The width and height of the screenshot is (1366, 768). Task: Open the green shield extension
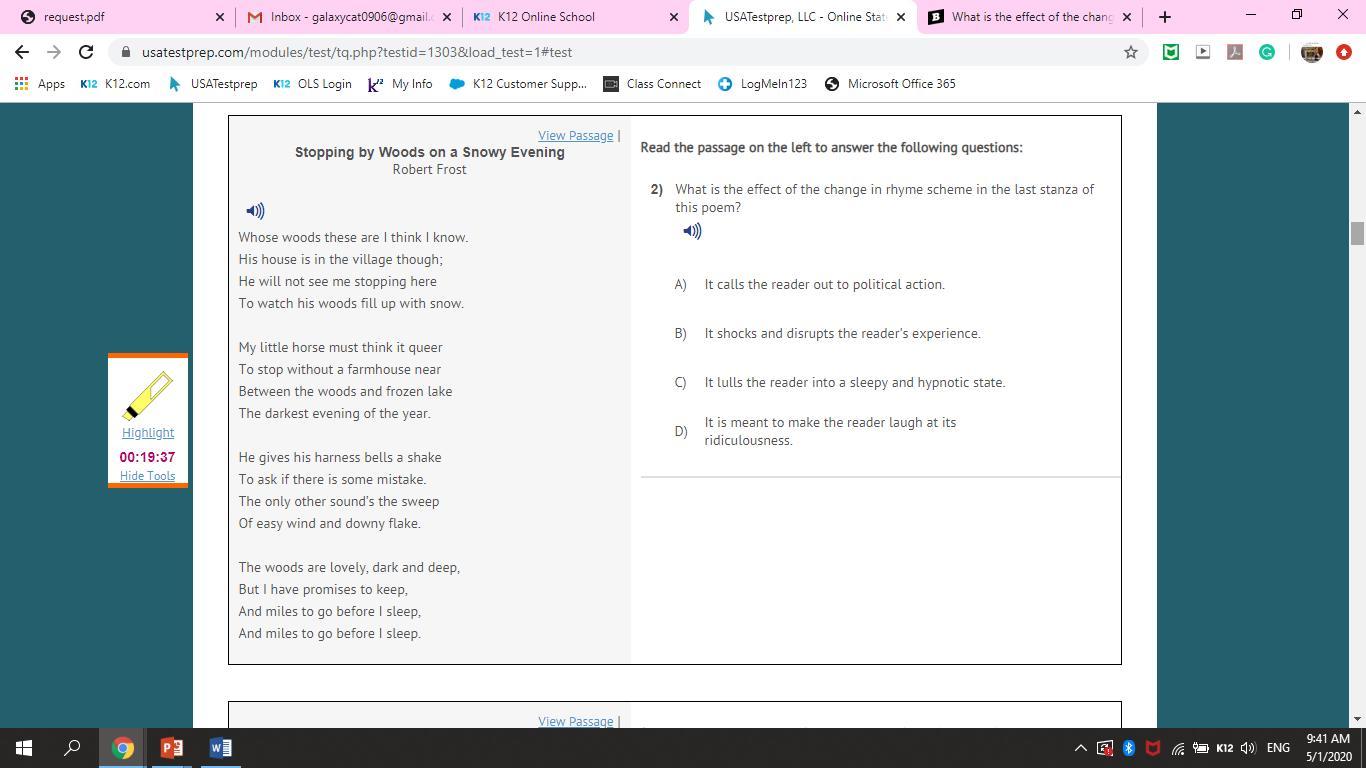click(x=1171, y=52)
